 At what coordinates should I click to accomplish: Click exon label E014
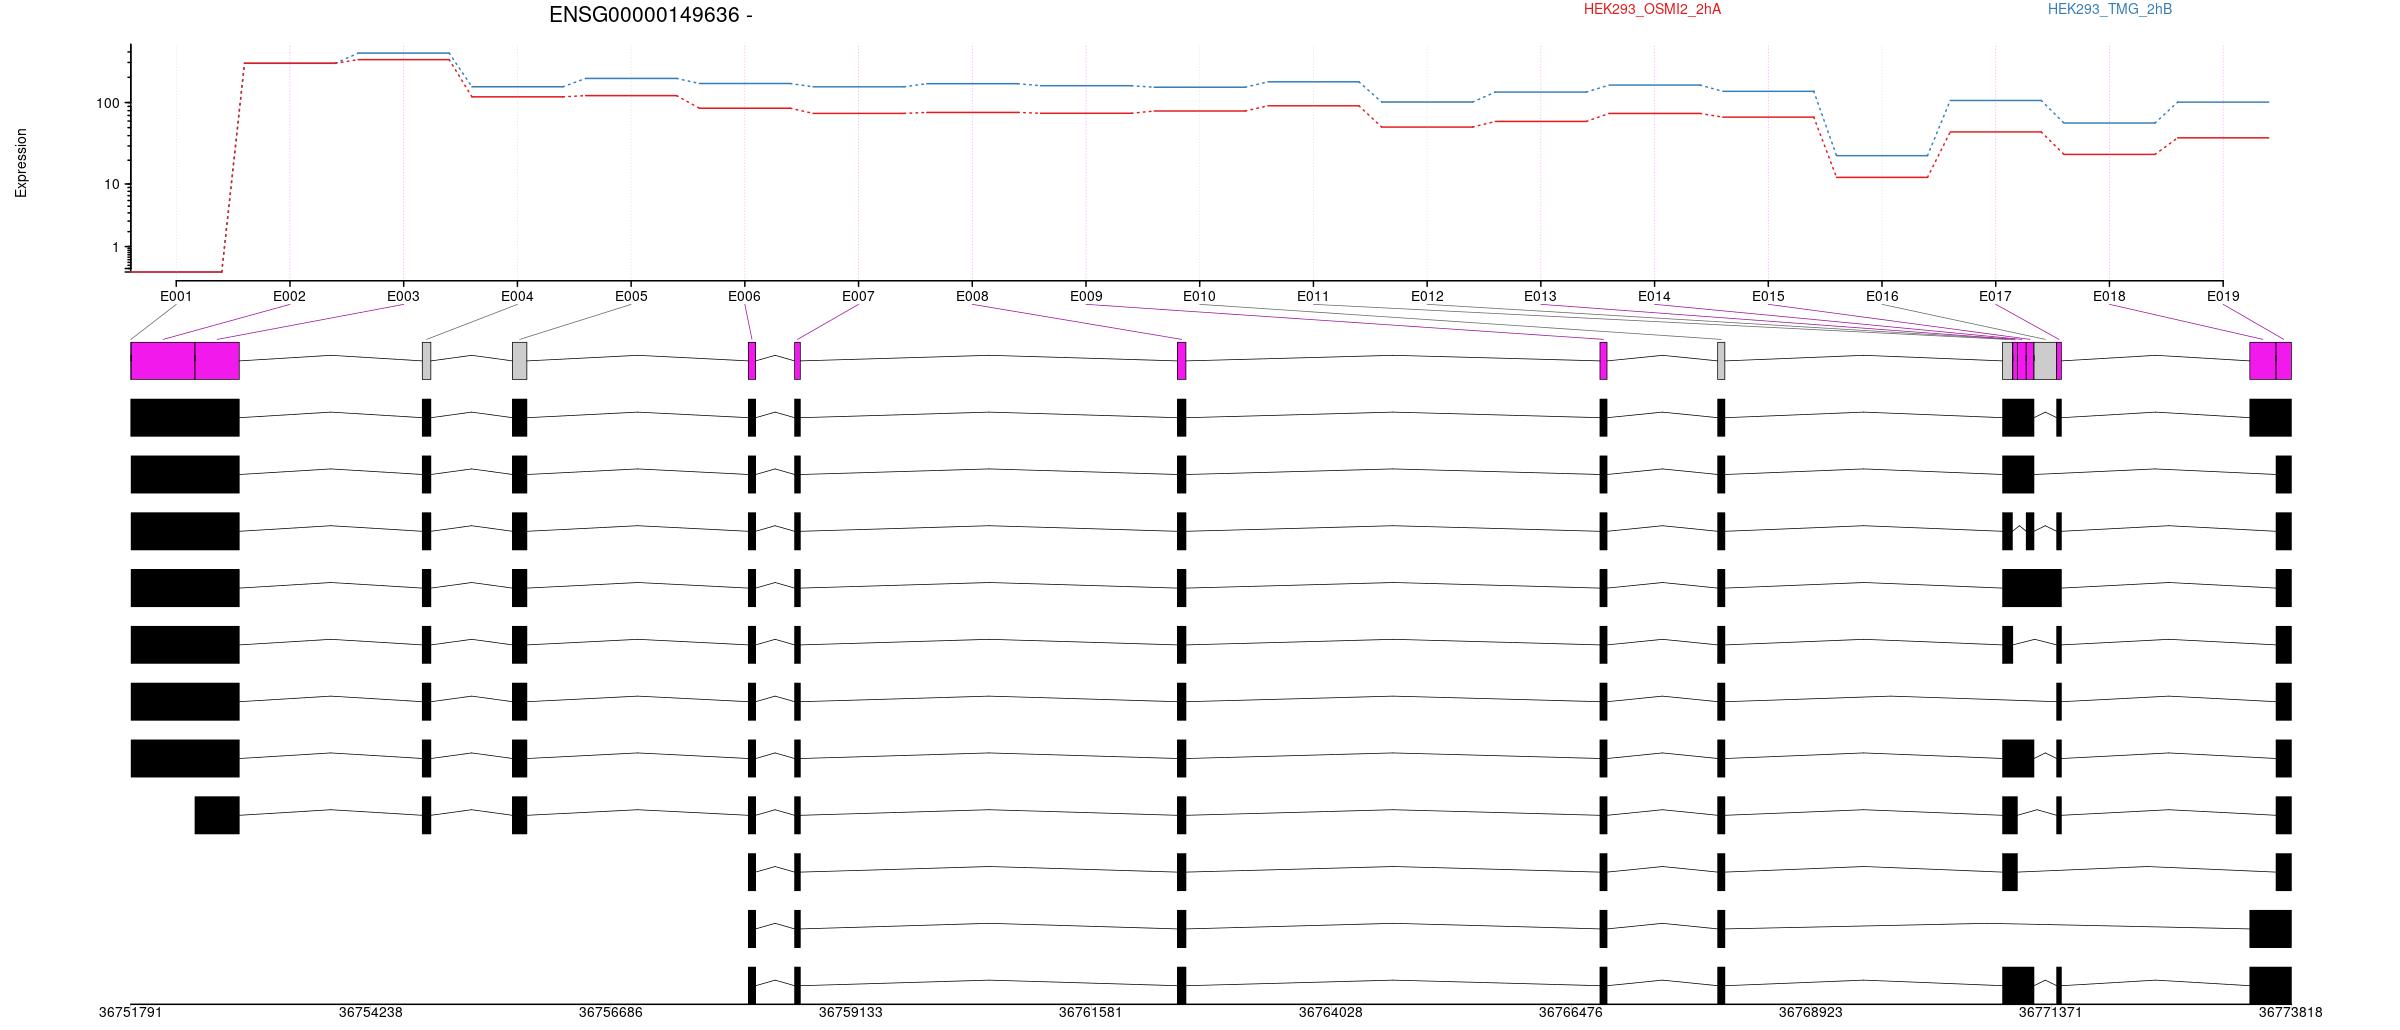pyautogui.click(x=1654, y=296)
